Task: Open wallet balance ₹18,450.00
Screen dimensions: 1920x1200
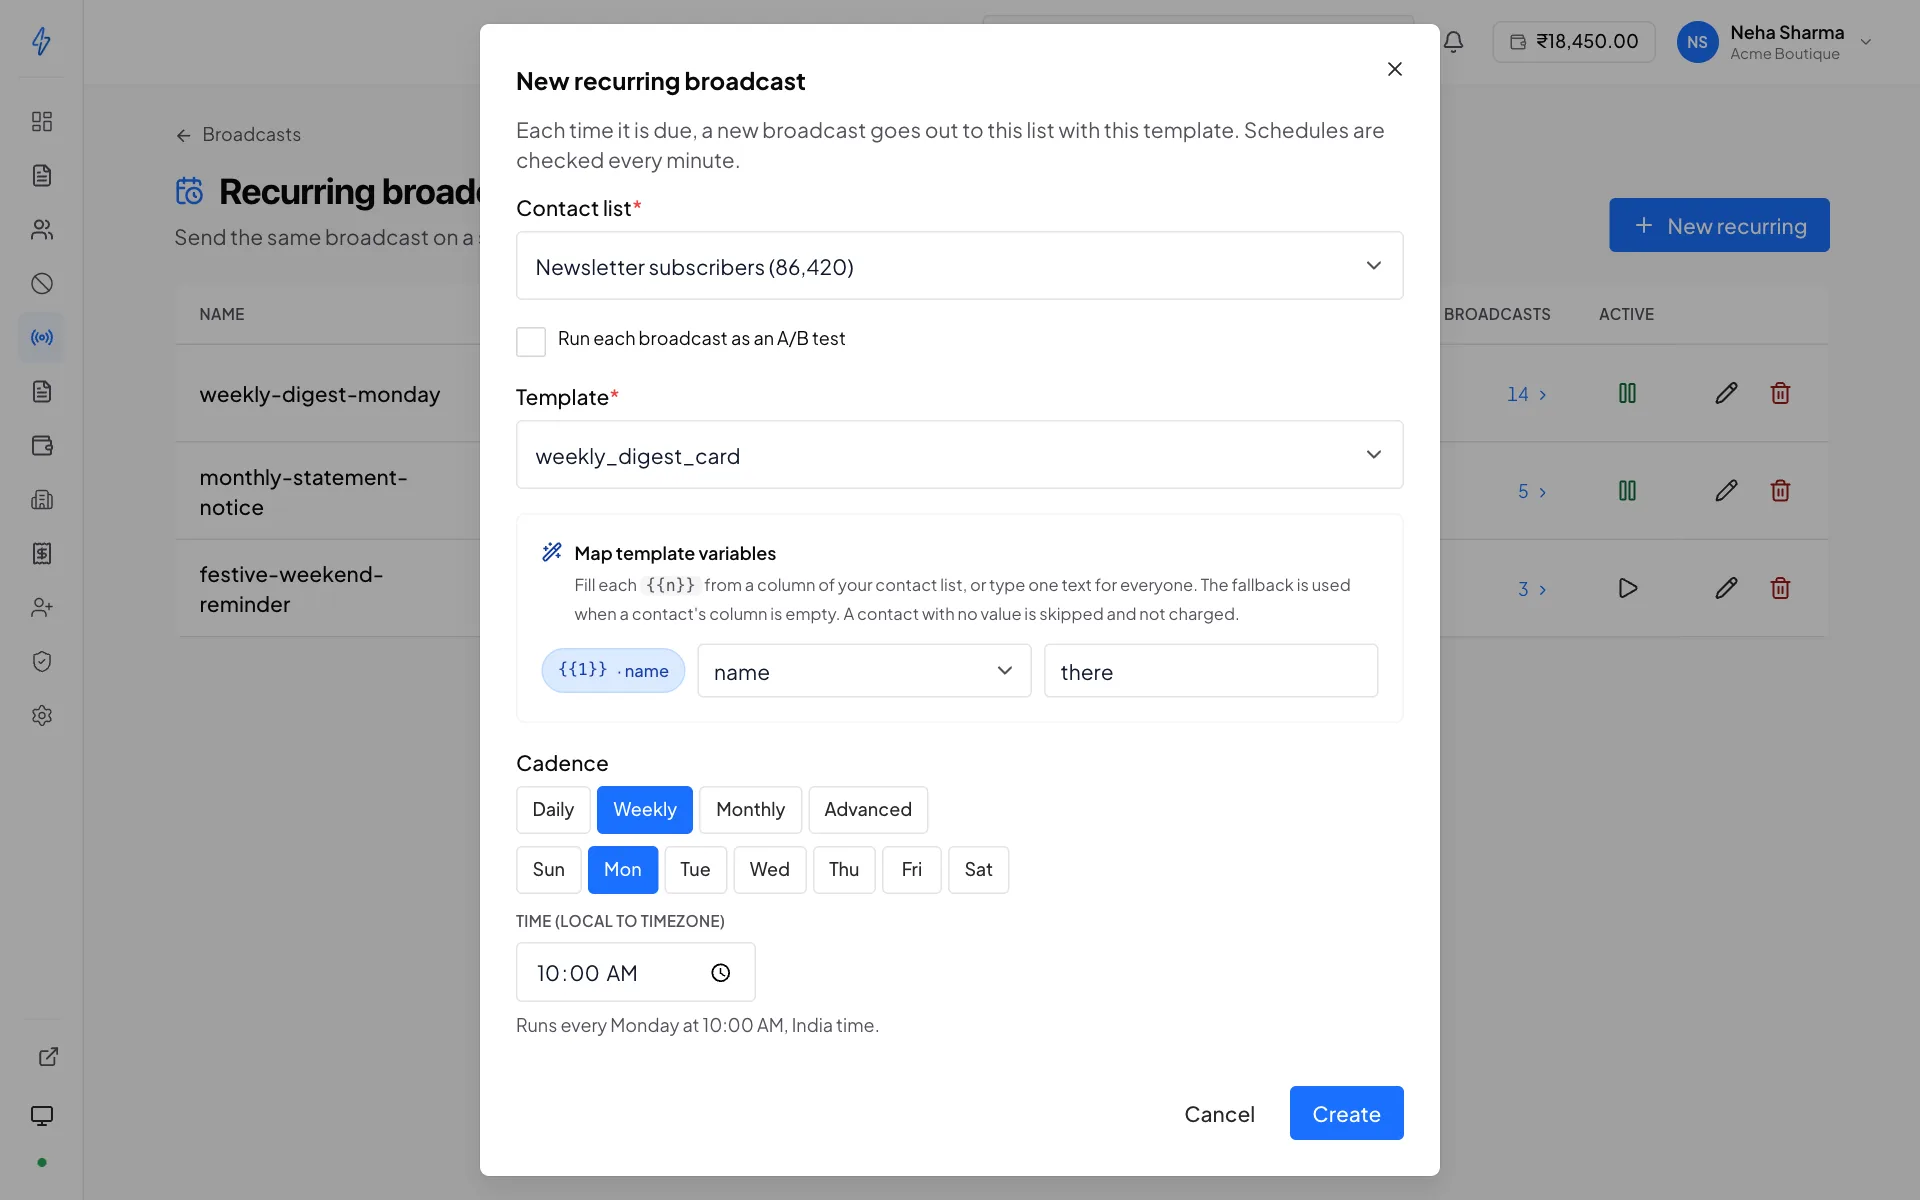Action: click(x=1574, y=42)
